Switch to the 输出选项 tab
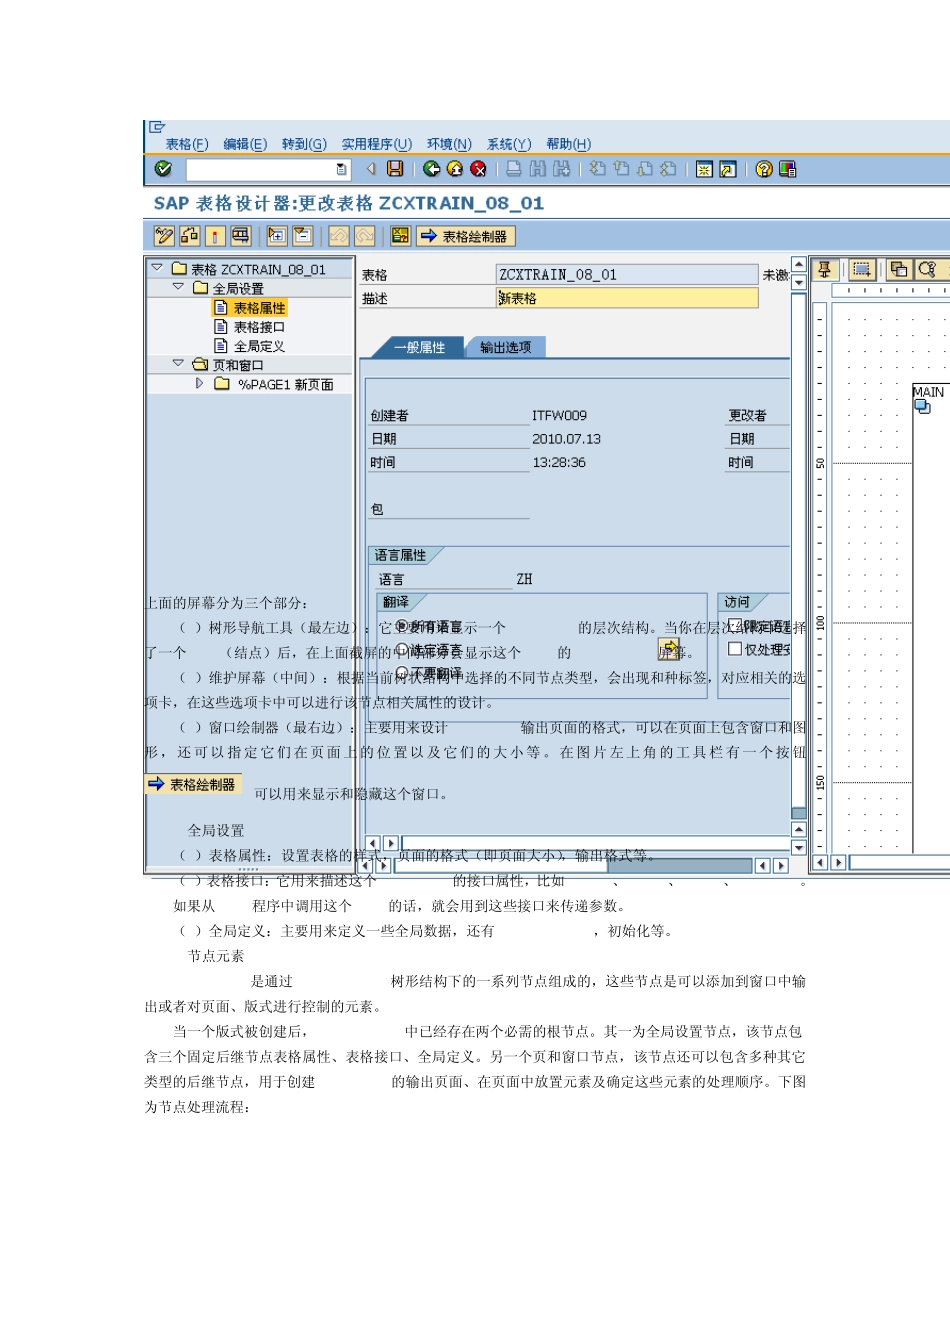950x1344 pixels. point(505,347)
